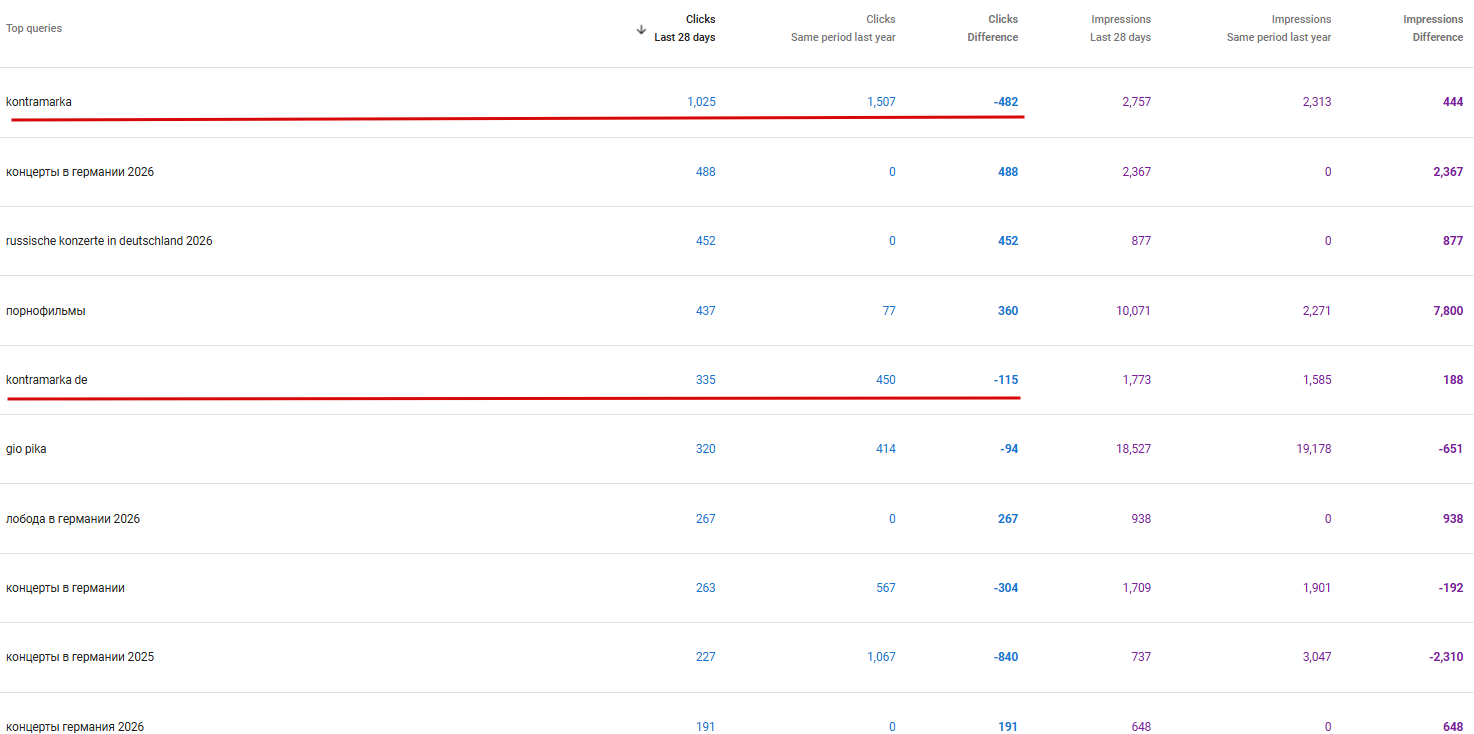The width and height of the screenshot is (1474, 734).
Task: Click the -192 impressions difference value
Action: point(1451,588)
